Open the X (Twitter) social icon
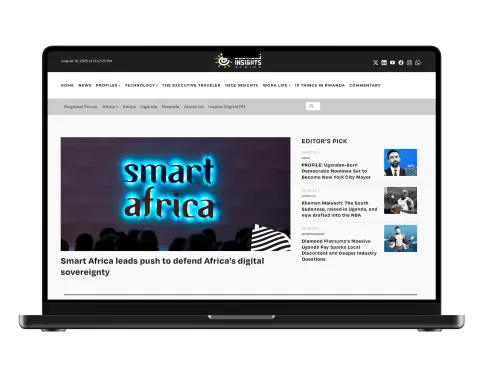The height and width of the screenshot is (378, 500). point(375,62)
